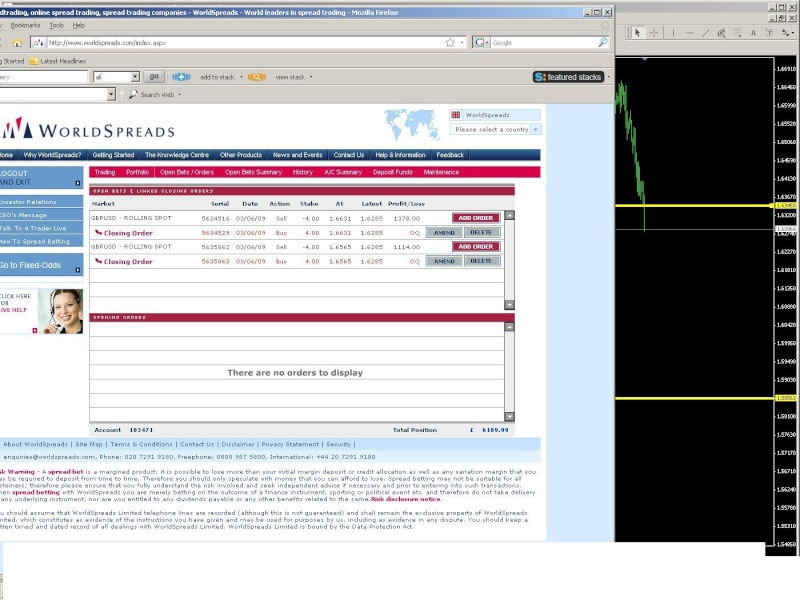Viewport: 800px width, 600px height.
Task: Click the bookmark star in the address bar
Action: click(x=450, y=43)
